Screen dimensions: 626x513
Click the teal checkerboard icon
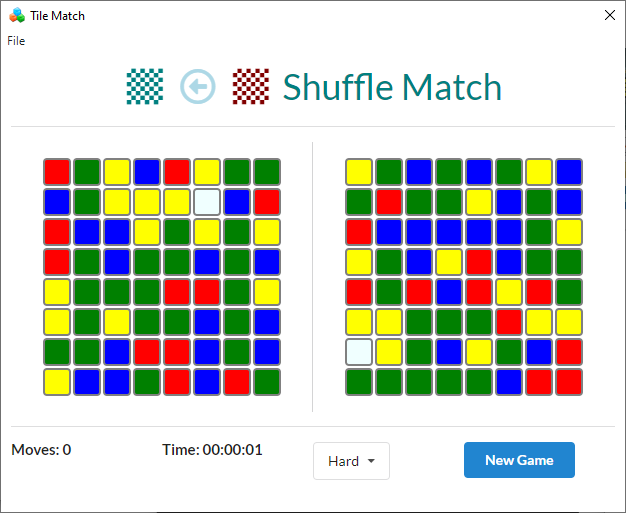(x=145, y=87)
